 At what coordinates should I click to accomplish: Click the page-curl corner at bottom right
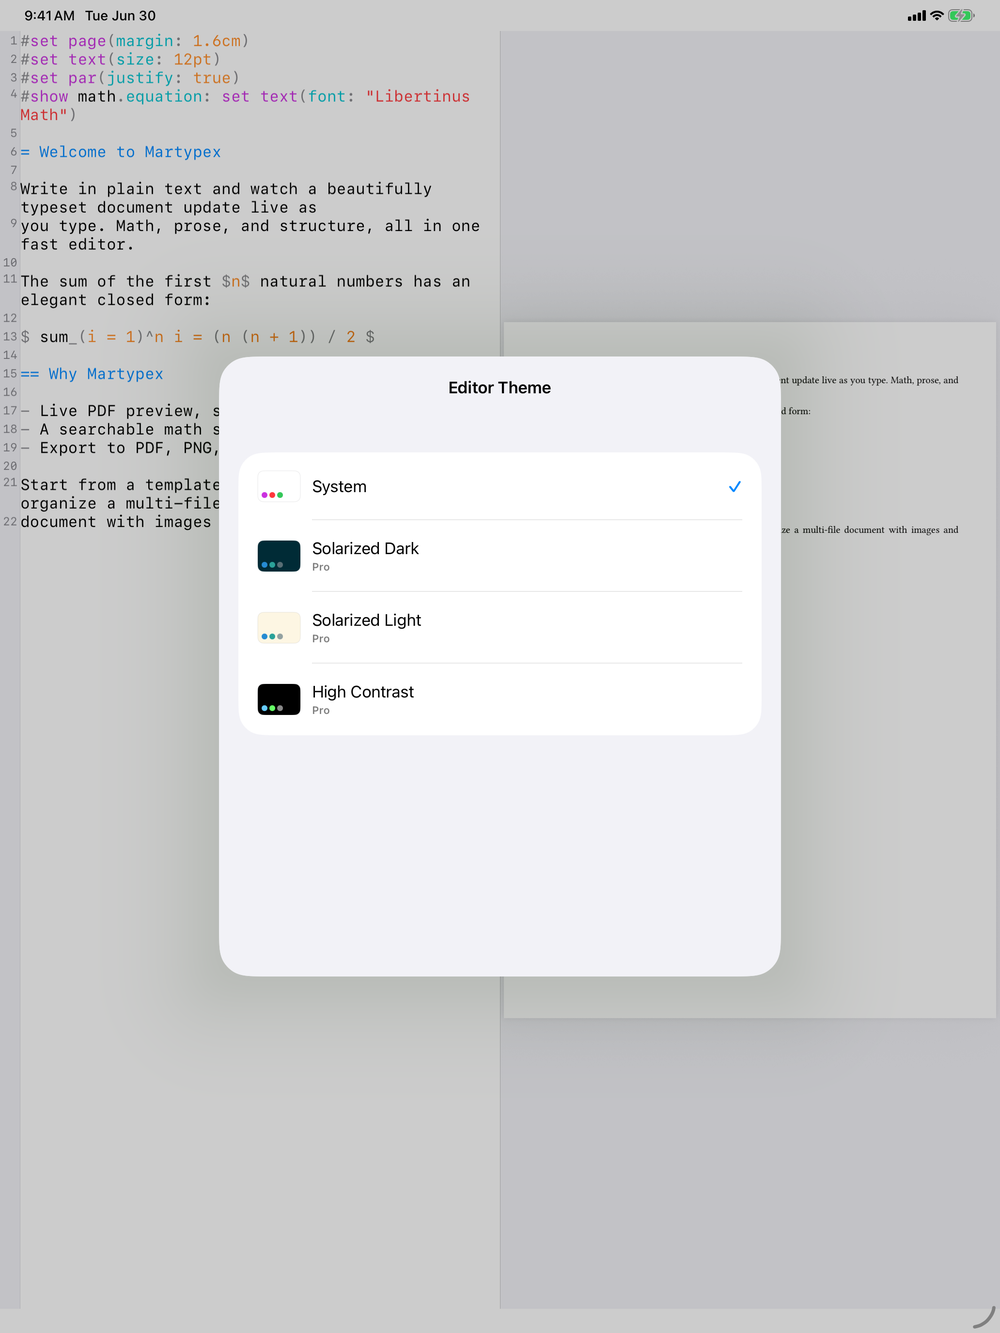pyautogui.click(x=984, y=1318)
